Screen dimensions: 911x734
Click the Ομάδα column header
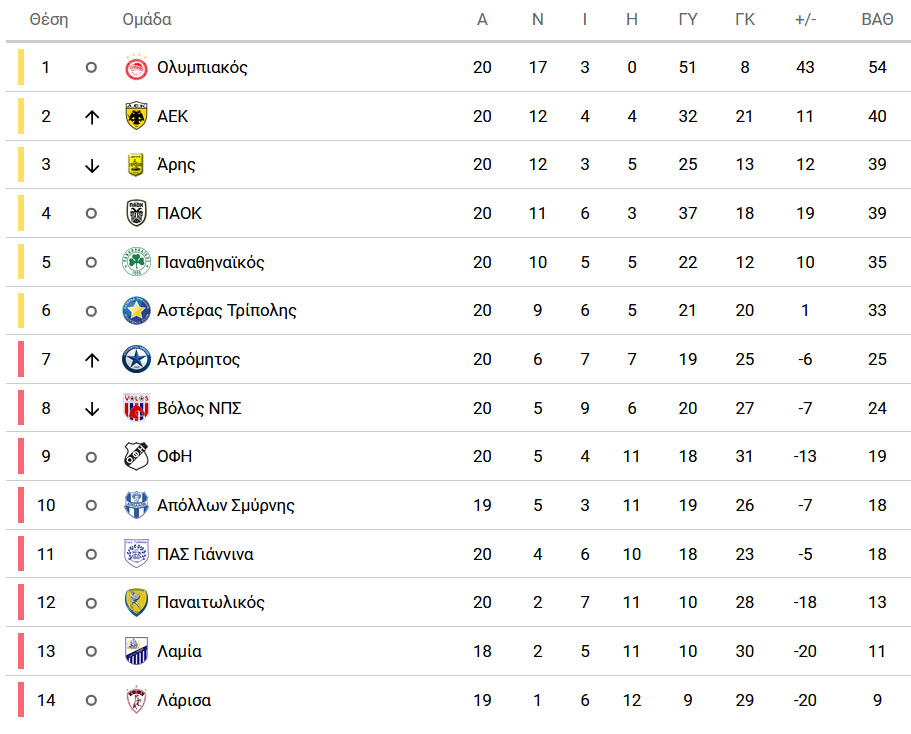coord(146,20)
